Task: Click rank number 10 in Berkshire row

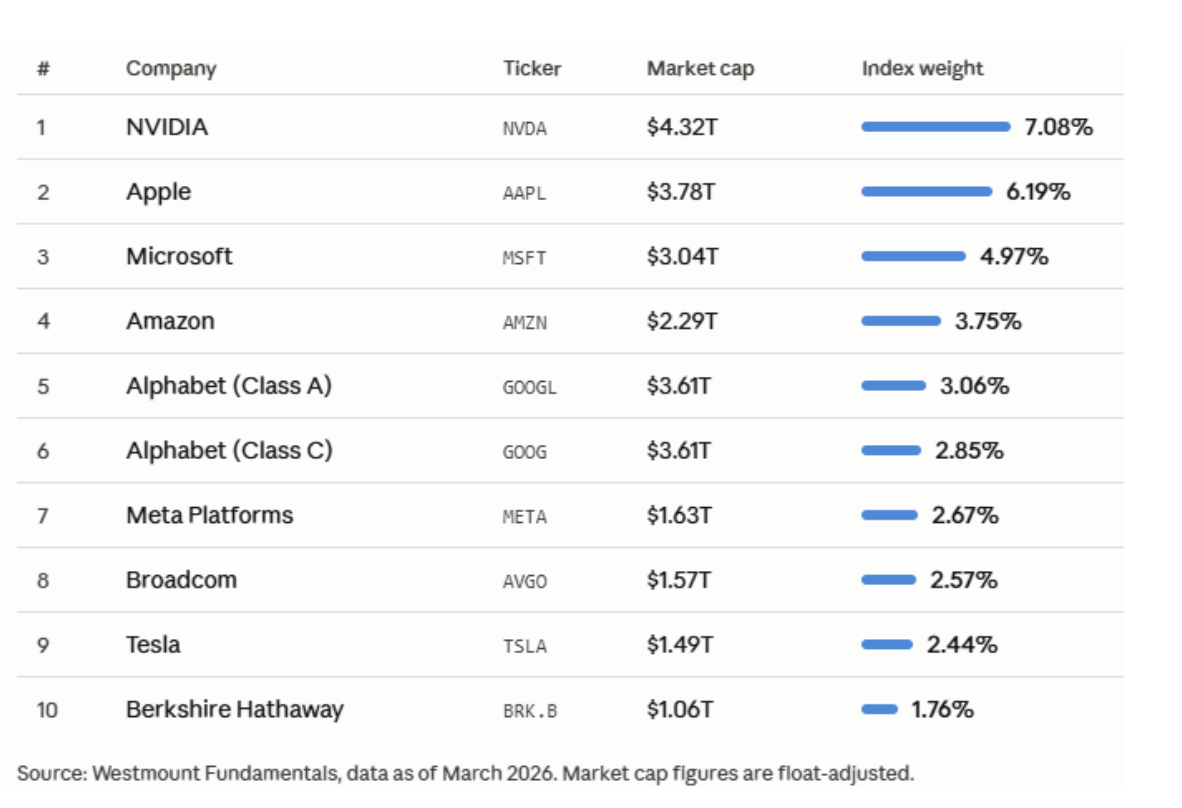Action: pyautogui.click(x=47, y=711)
